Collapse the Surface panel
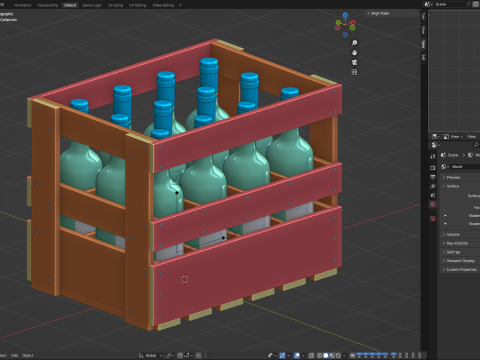 point(460,186)
